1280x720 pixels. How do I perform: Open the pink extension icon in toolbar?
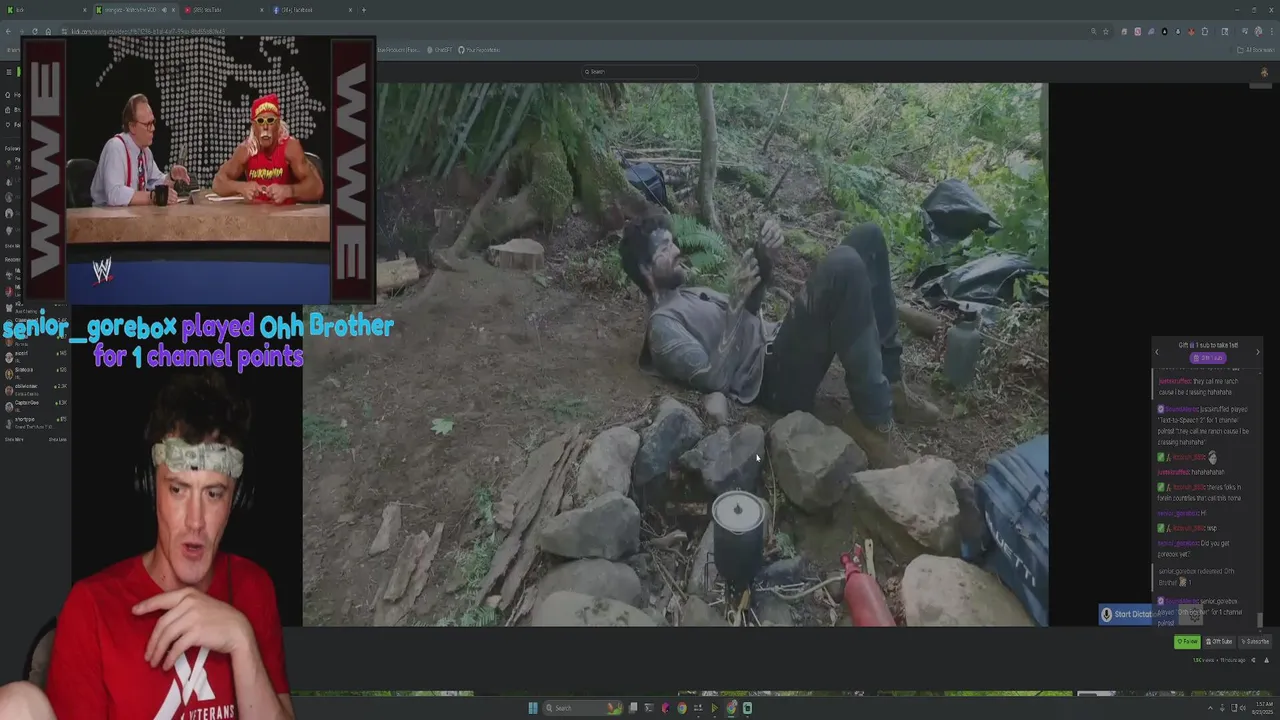[1138, 32]
